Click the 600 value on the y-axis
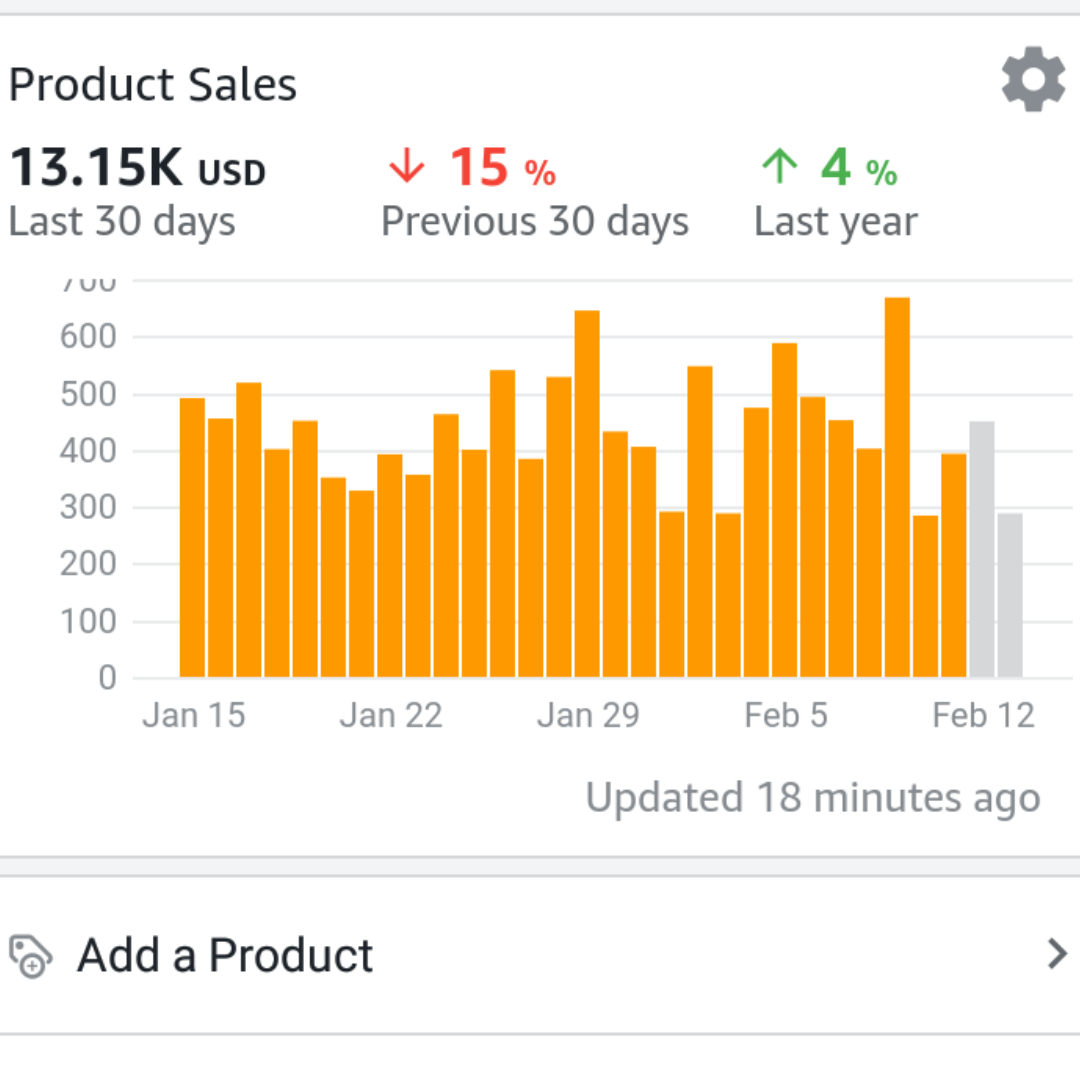The image size is (1080, 1080). pos(88,337)
